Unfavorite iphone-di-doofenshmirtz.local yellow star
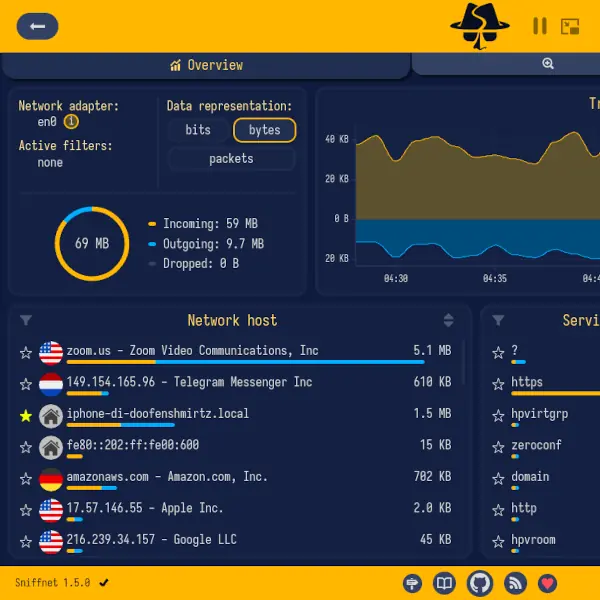The height and width of the screenshot is (600, 600). (x=26, y=415)
